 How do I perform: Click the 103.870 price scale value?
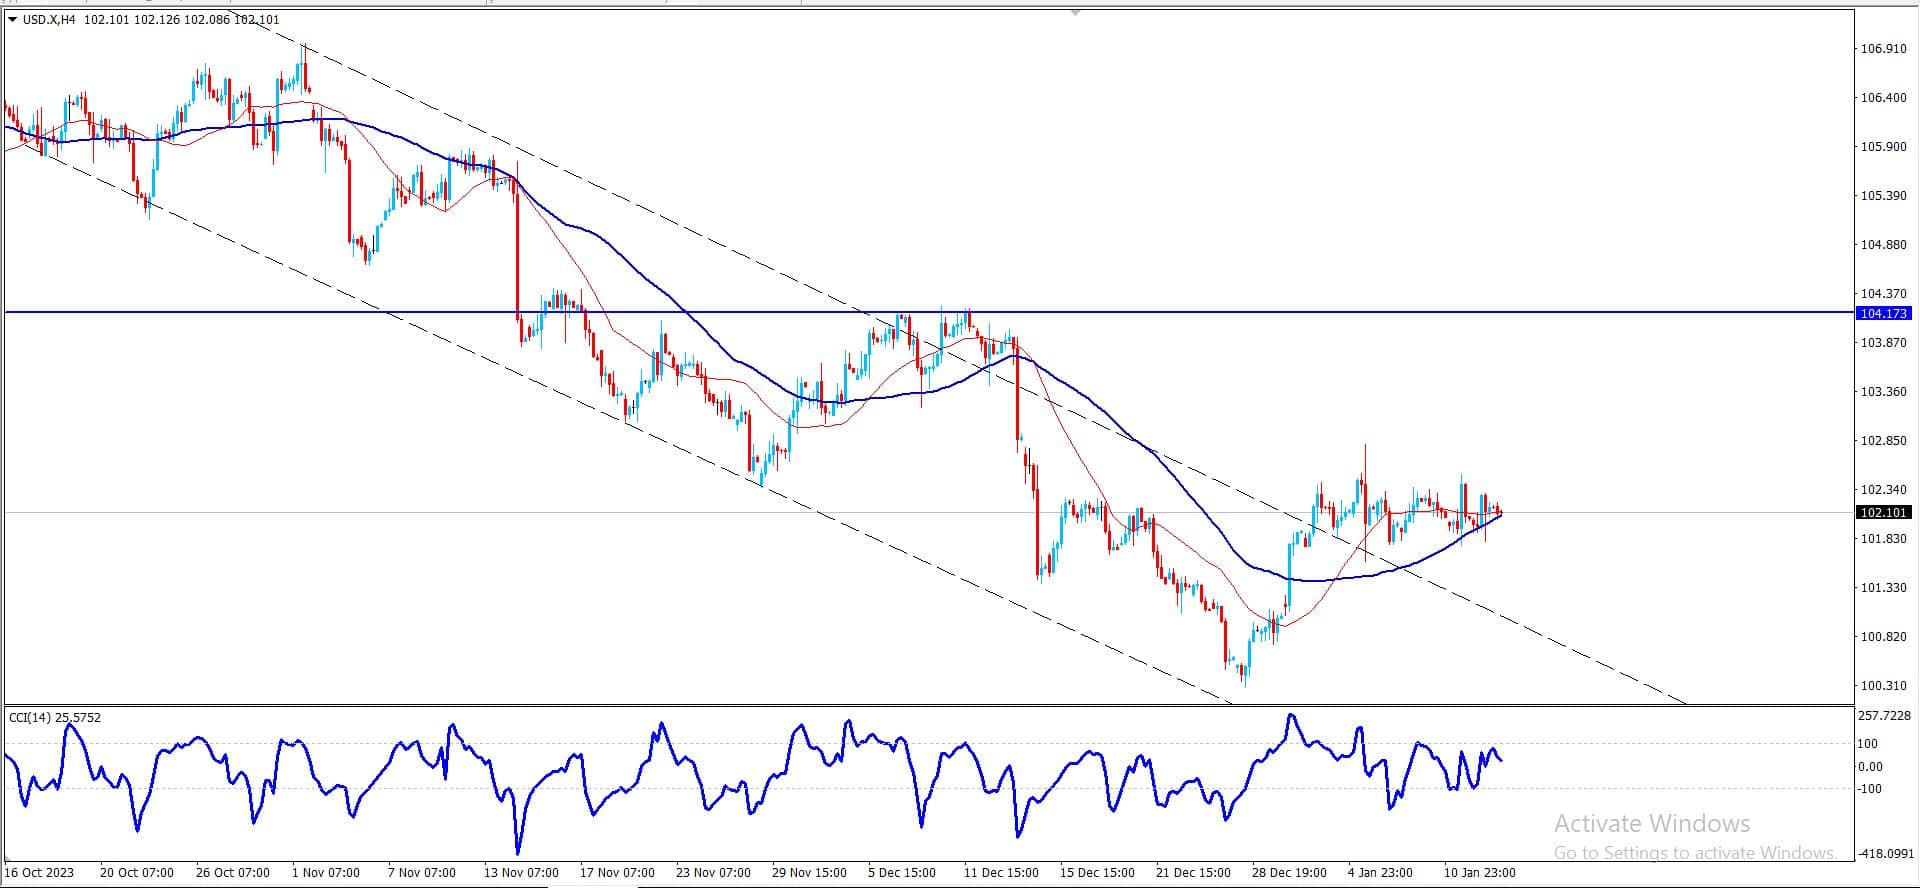click(x=1883, y=342)
